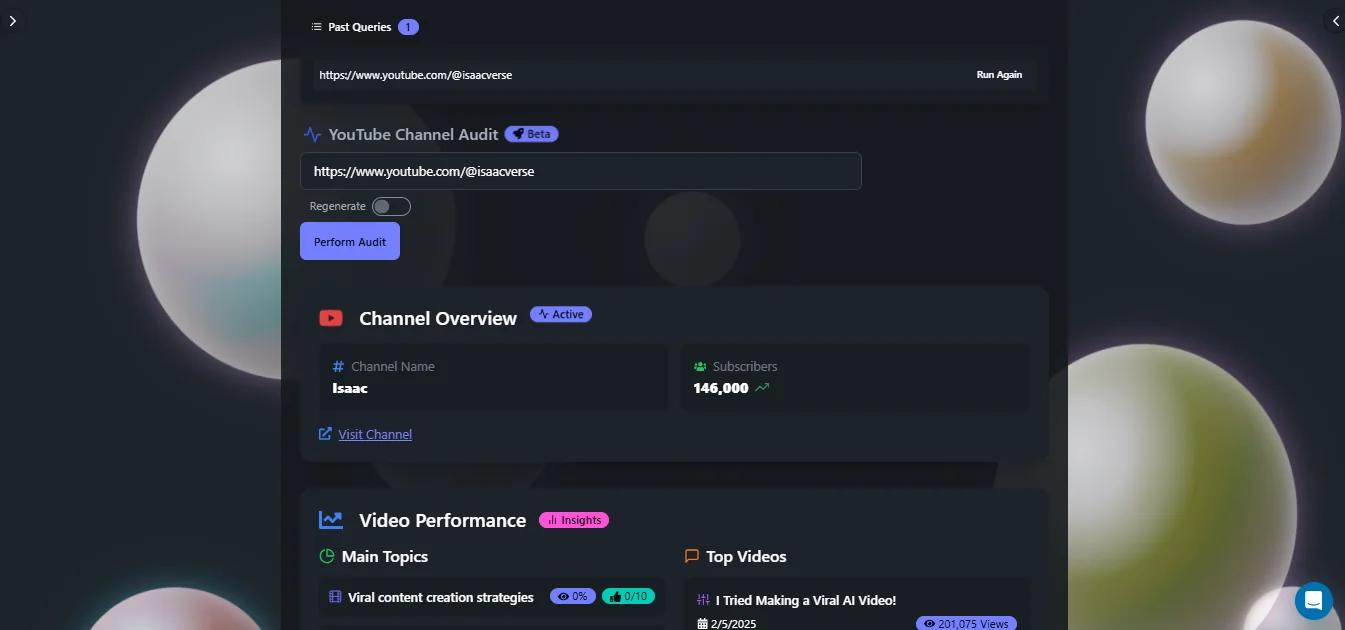1345x630 pixels.
Task: Select the past query isaacverse URL row
Action: [675, 75]
